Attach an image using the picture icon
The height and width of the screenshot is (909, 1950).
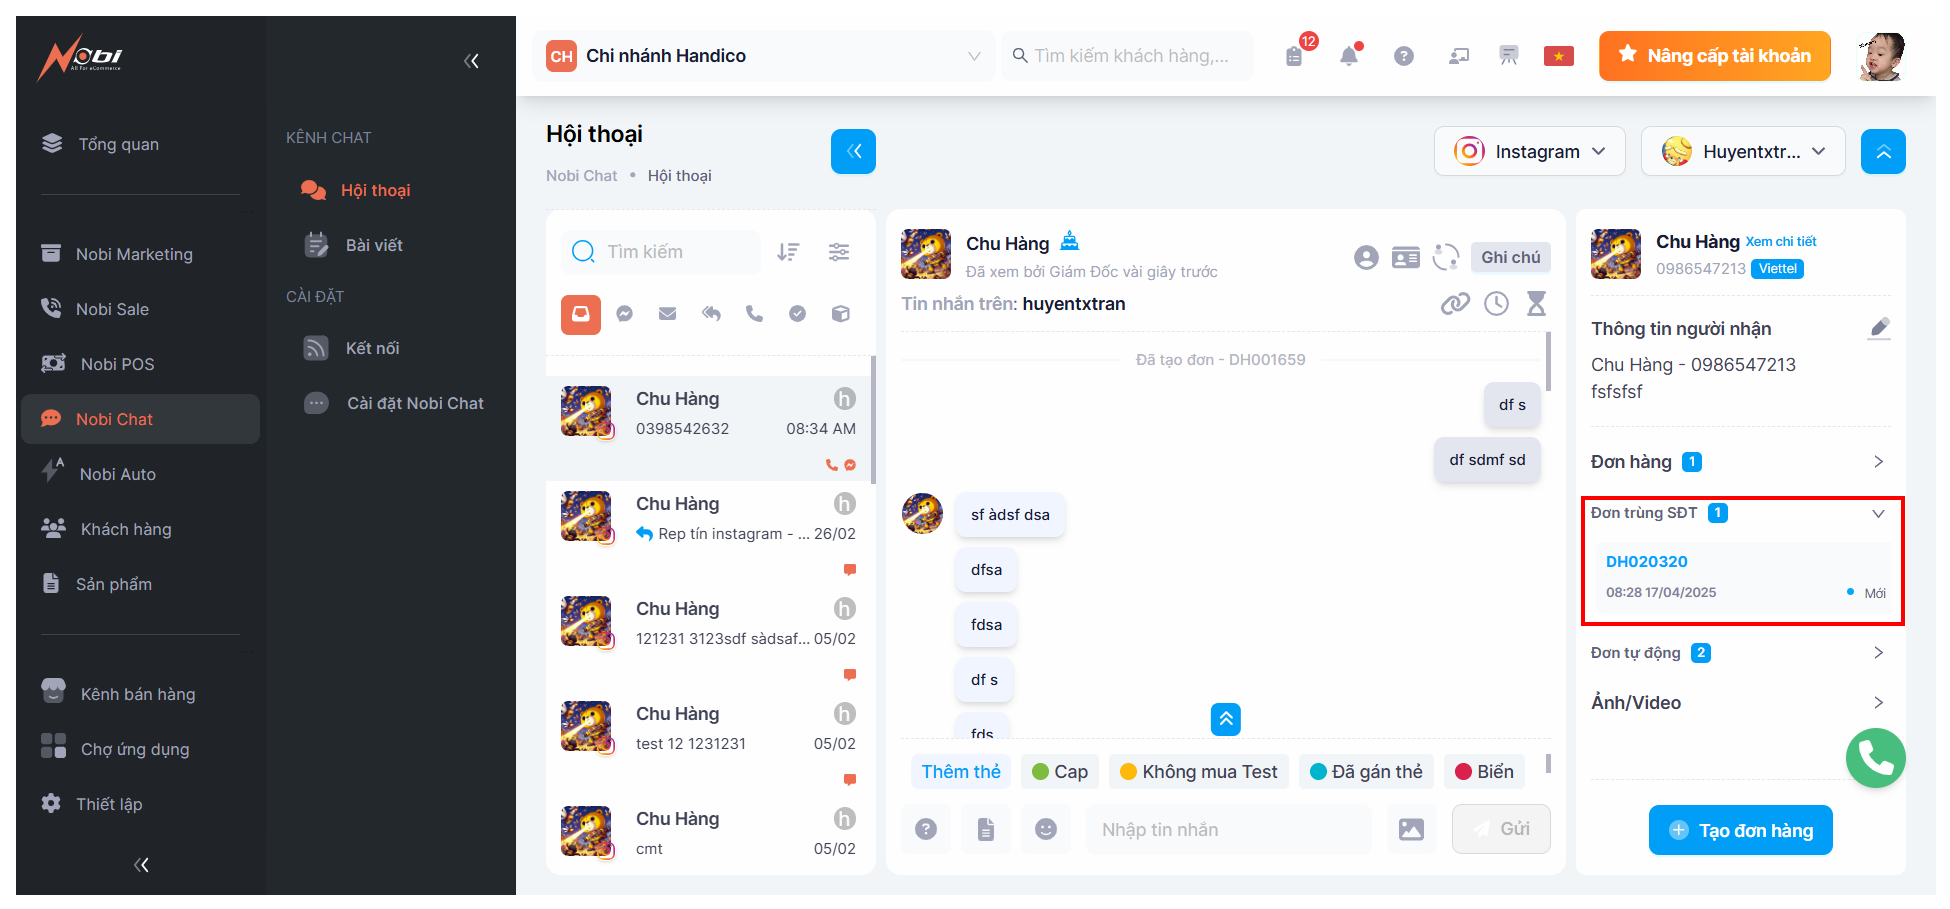point(1411,829)
